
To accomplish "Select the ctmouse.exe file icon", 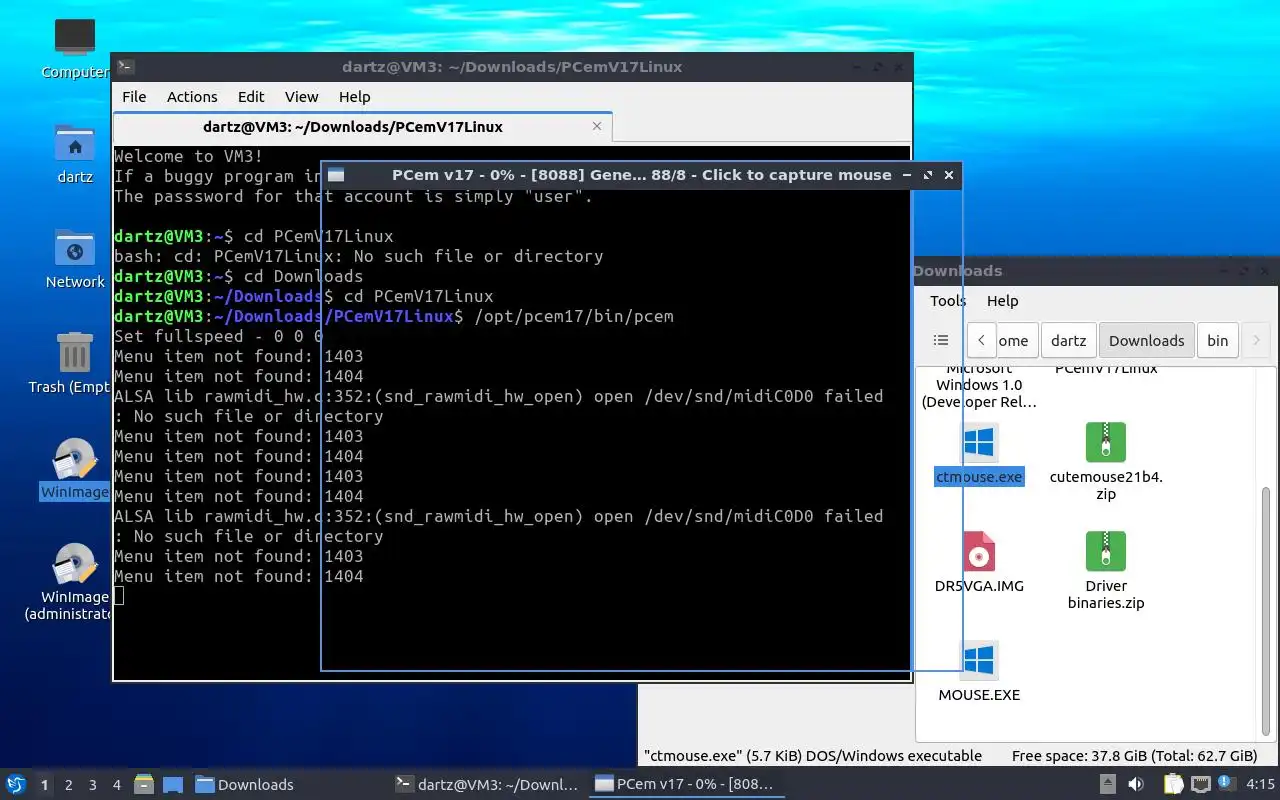I will point(979,442).
